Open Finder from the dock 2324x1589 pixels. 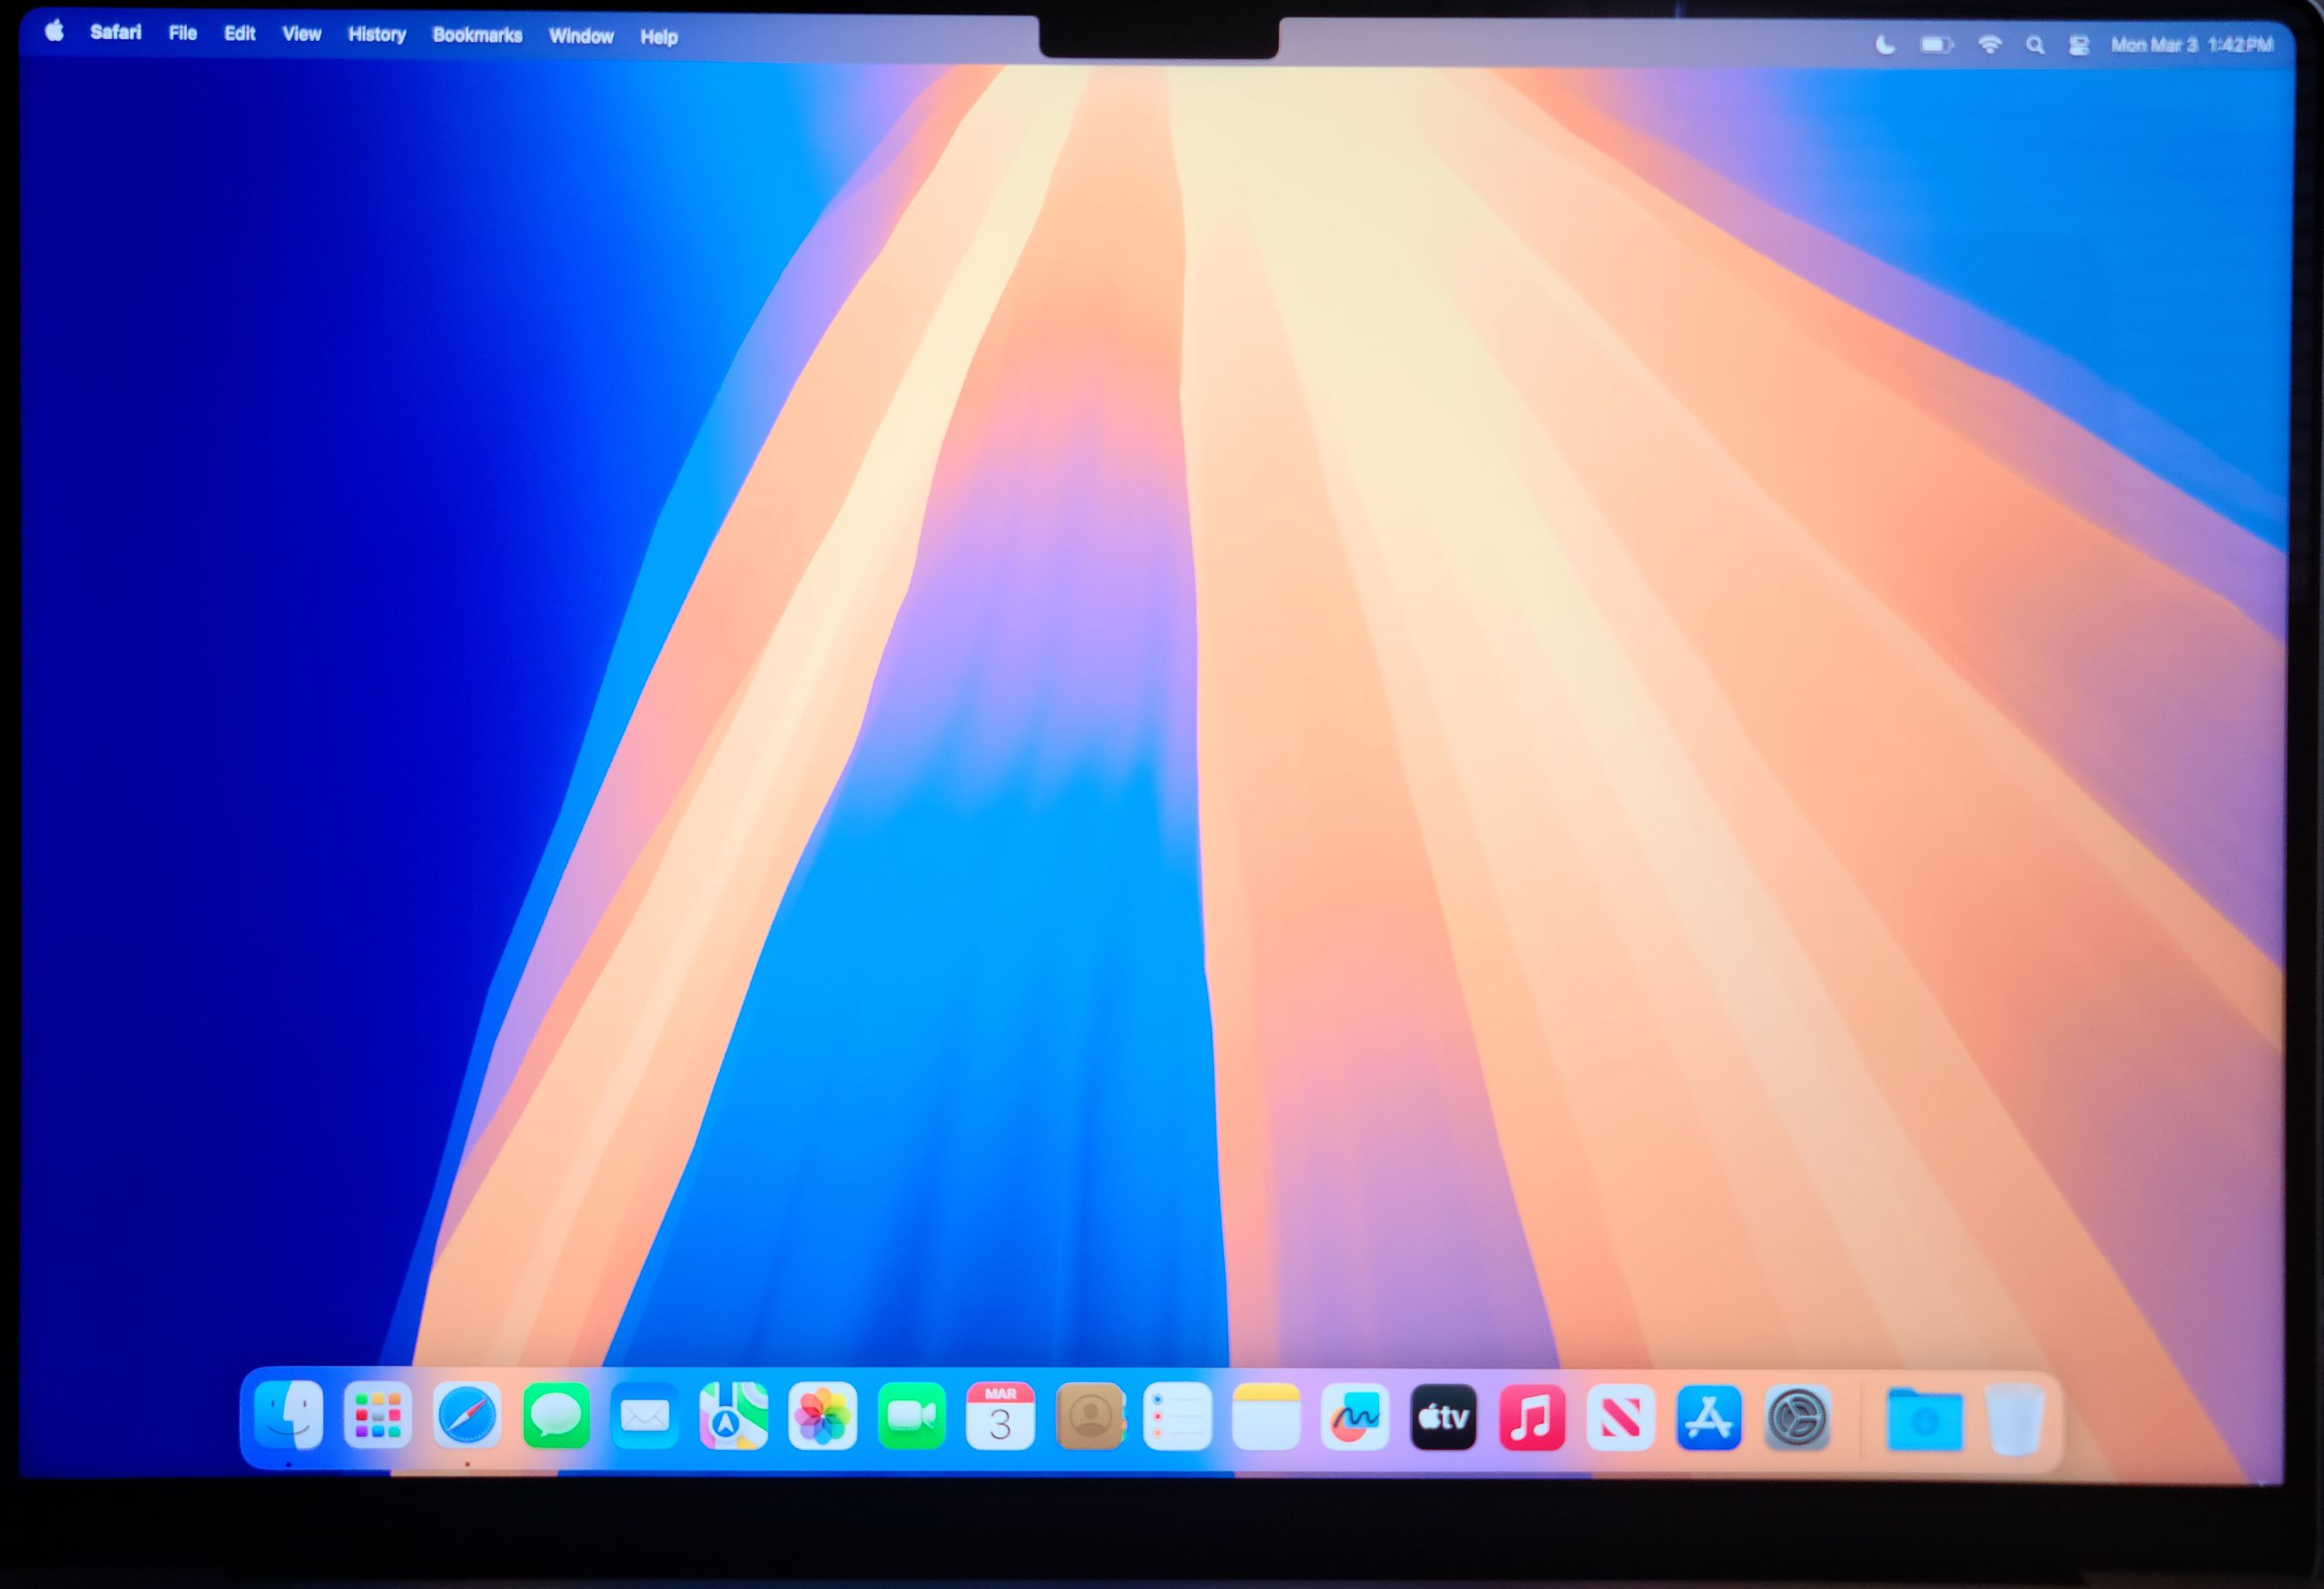pos(289,1414)
